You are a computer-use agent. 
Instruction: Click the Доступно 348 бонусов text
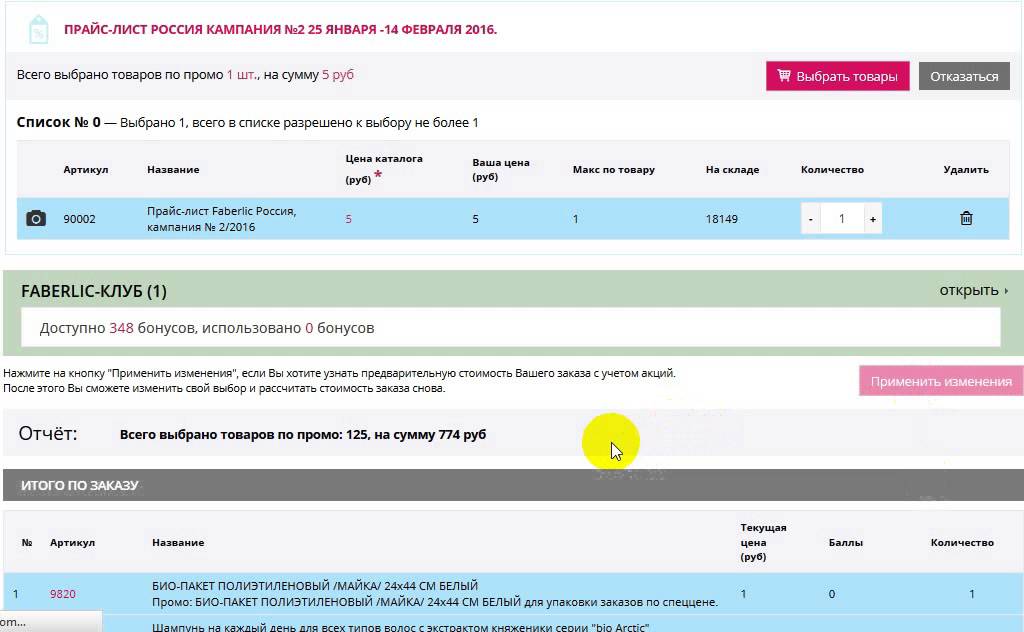coord(206,328)
